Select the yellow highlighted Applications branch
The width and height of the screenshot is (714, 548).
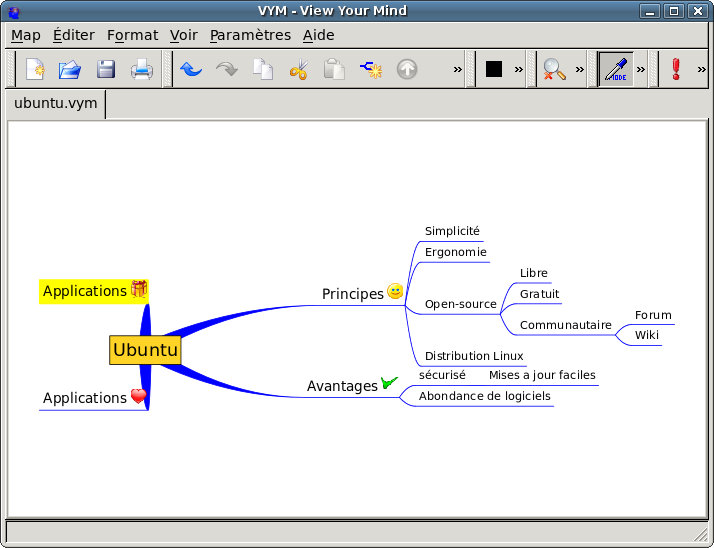[94, 291]
